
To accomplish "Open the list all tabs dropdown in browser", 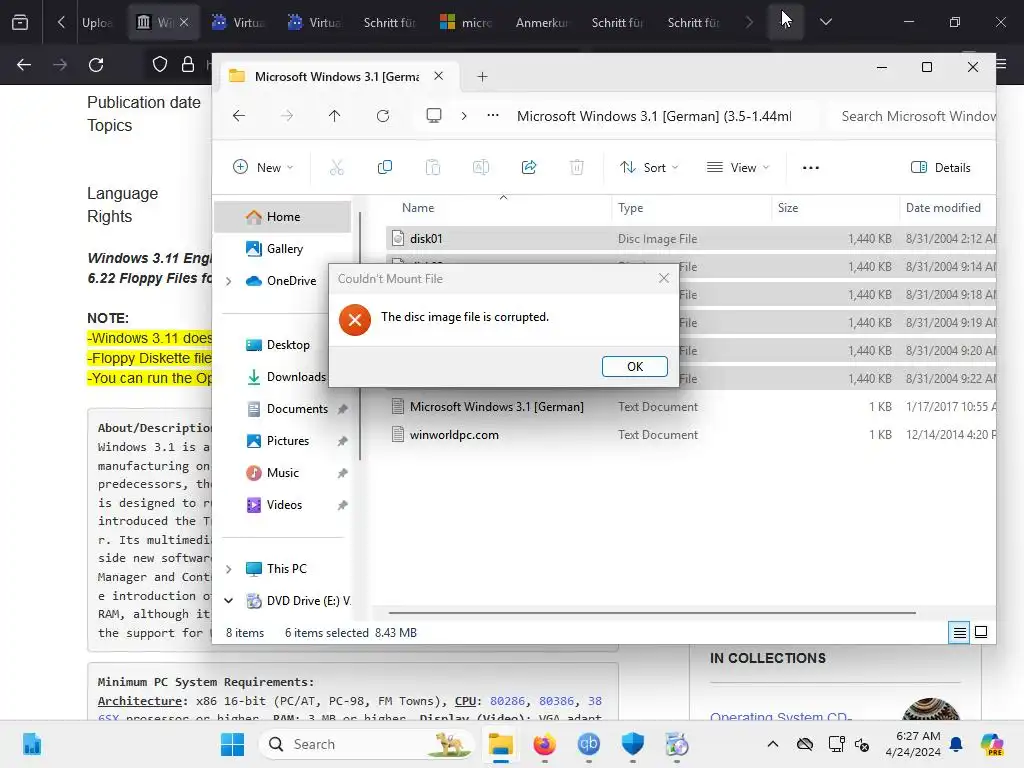I will pos(825,22).
